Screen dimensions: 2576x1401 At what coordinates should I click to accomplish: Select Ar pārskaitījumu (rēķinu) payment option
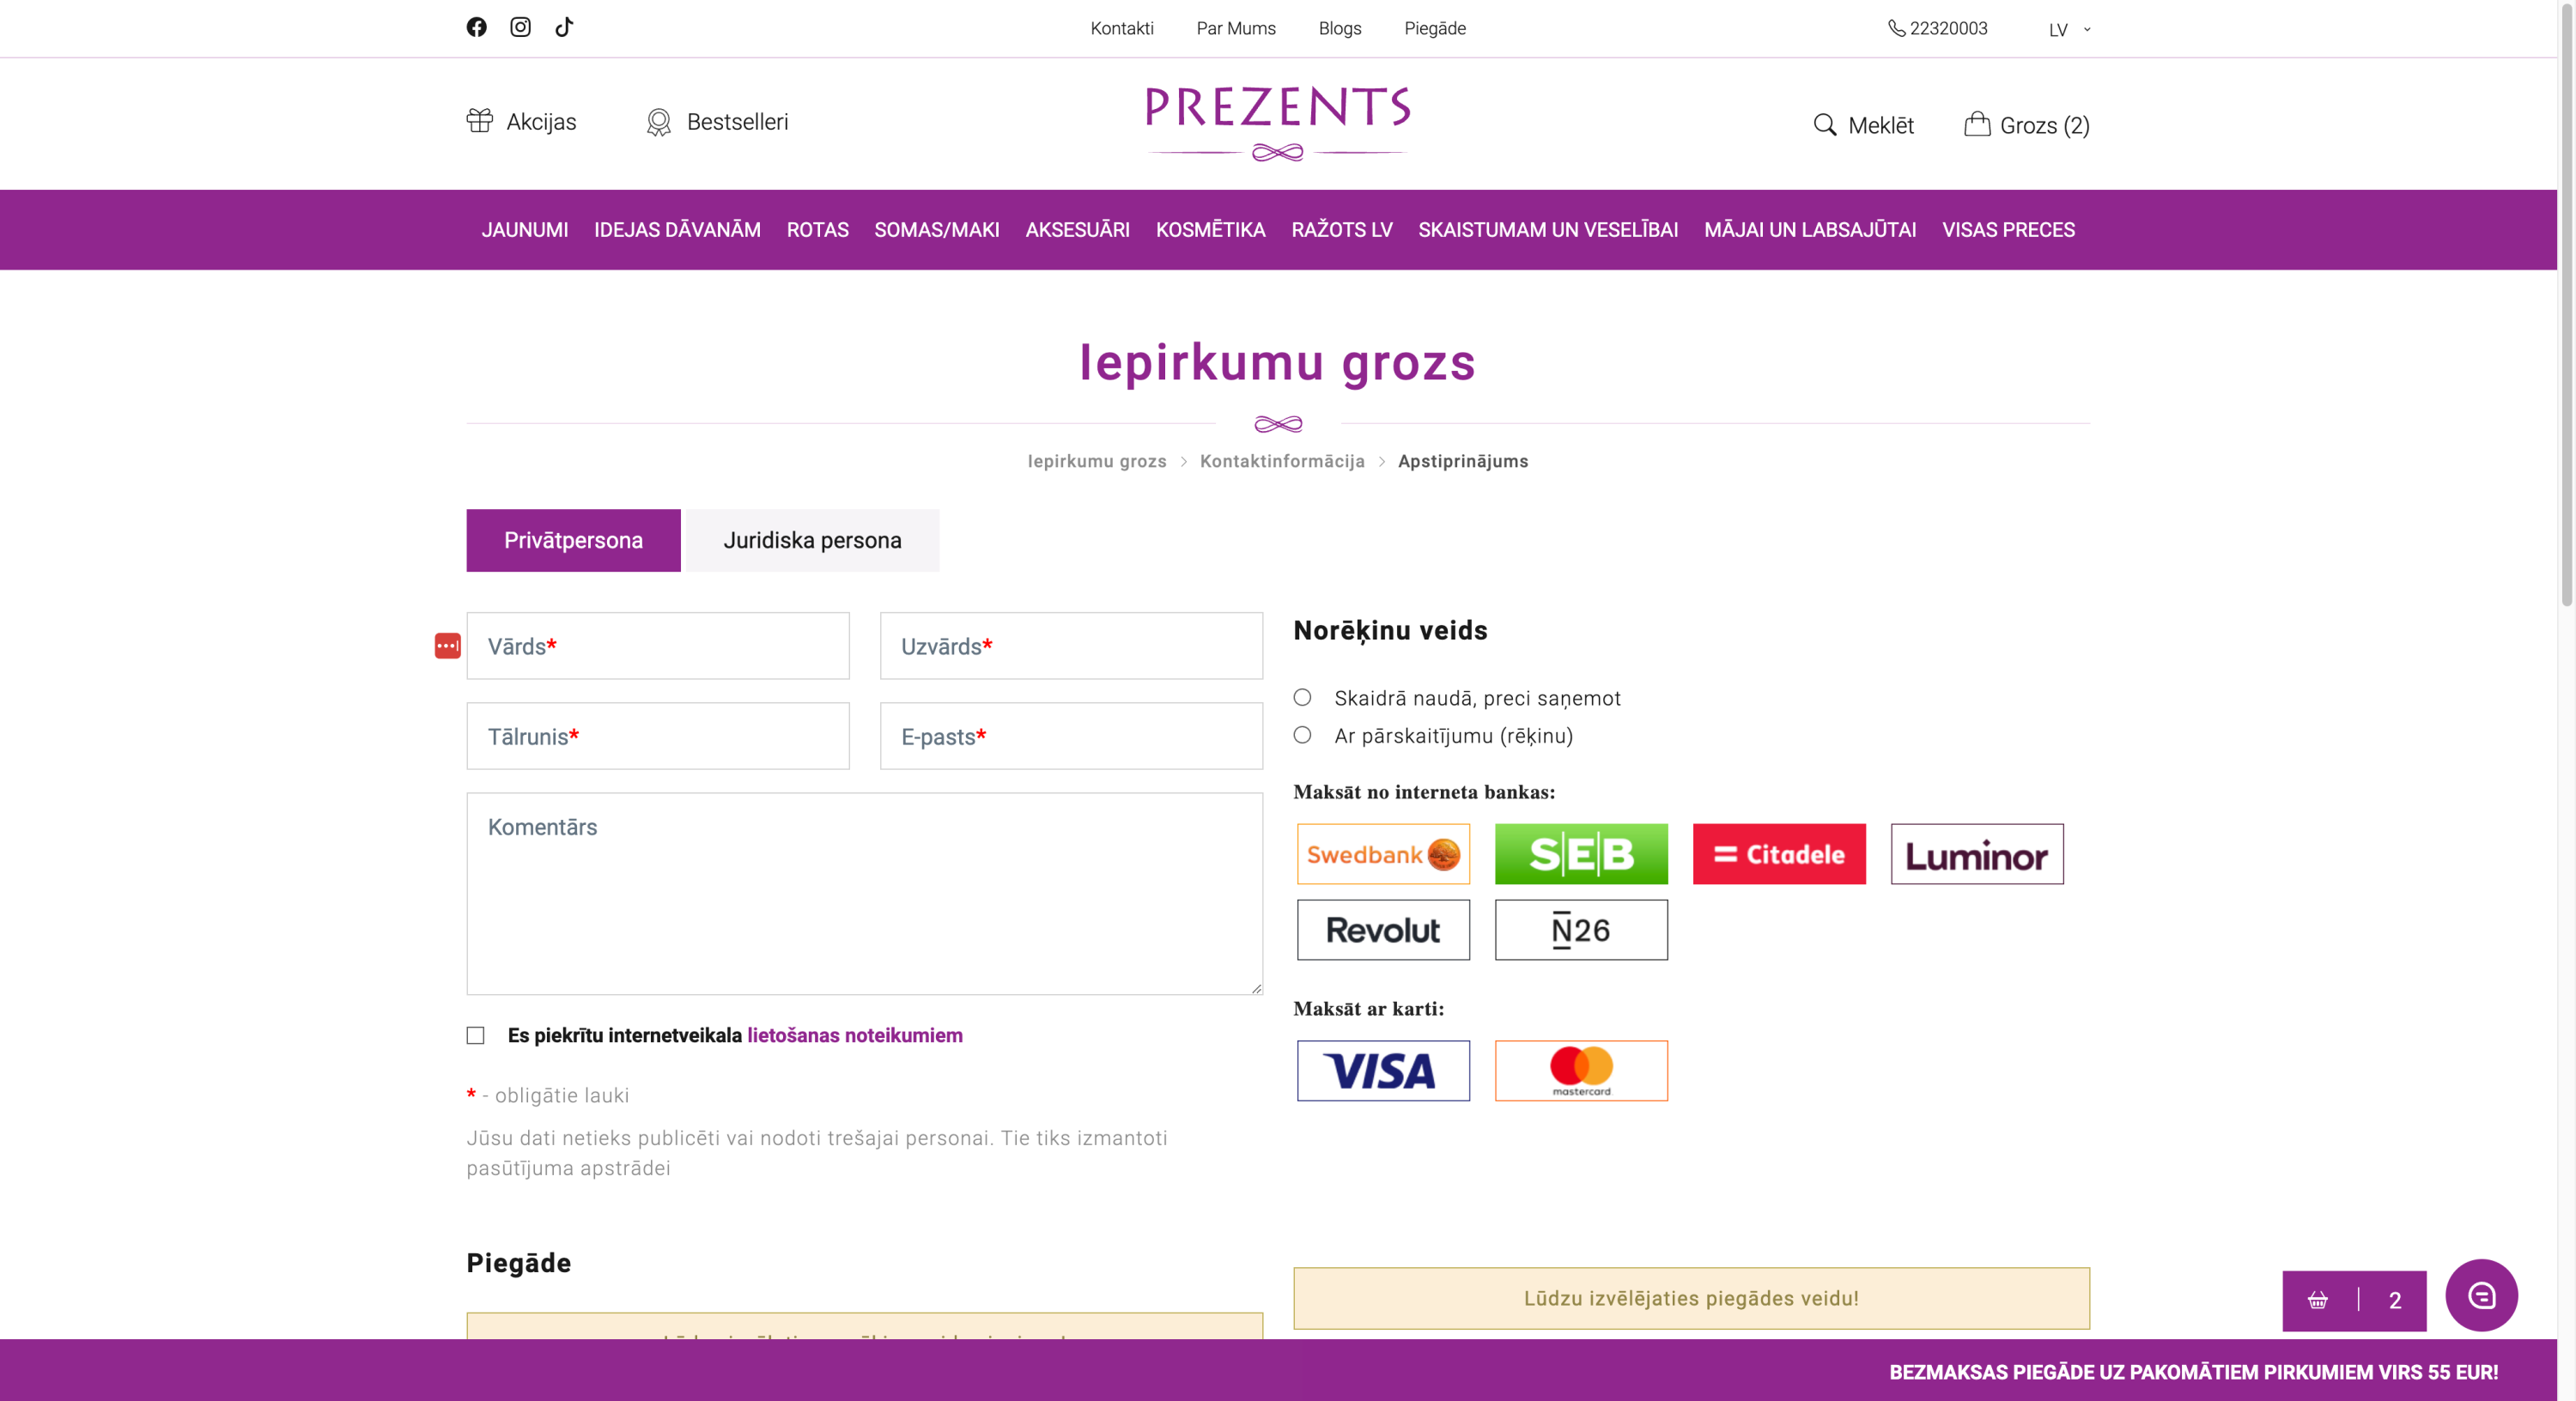[1302, 735]
